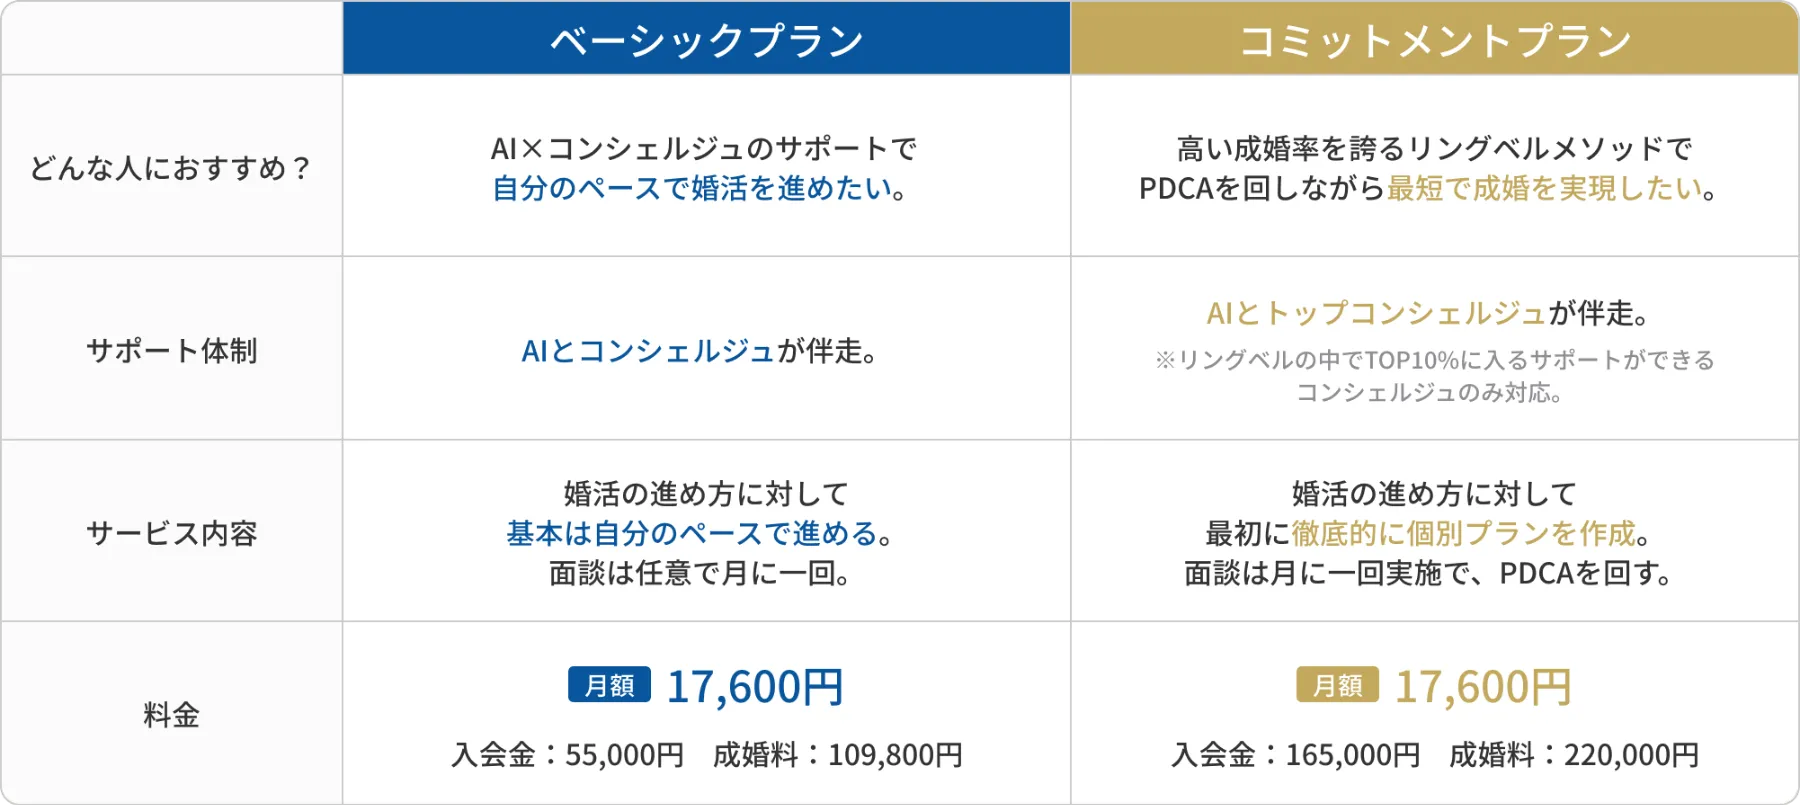
Task: Select the サービス内容 row label
Action: click(171, 533)
